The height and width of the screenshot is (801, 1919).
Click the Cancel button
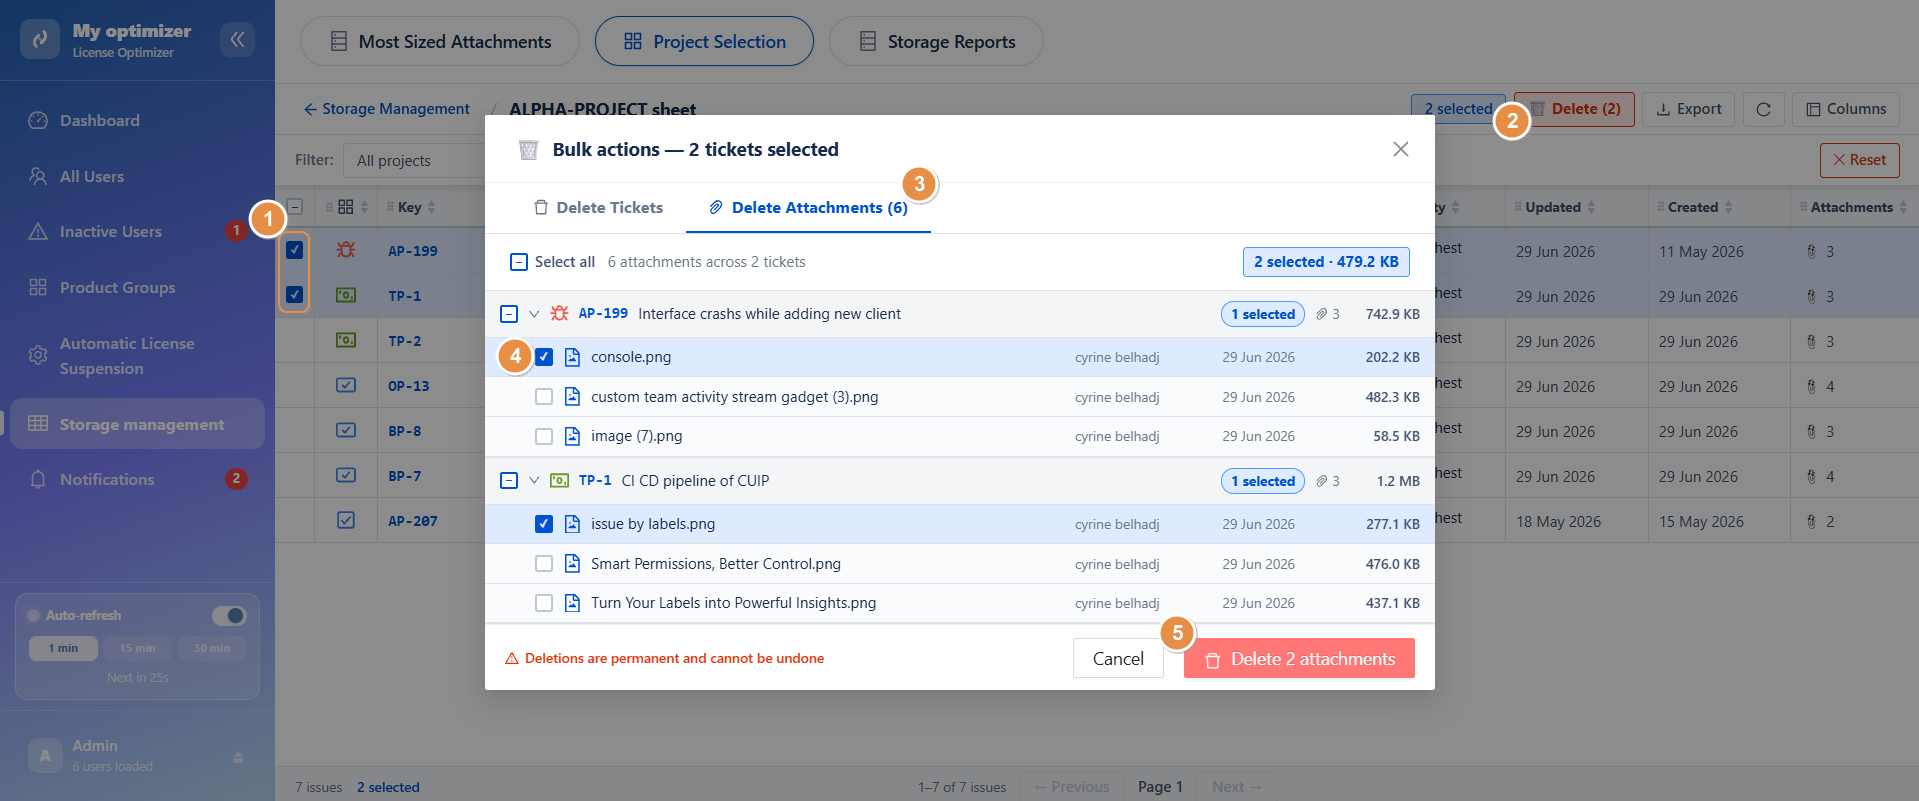click(x=1118, y=658)
